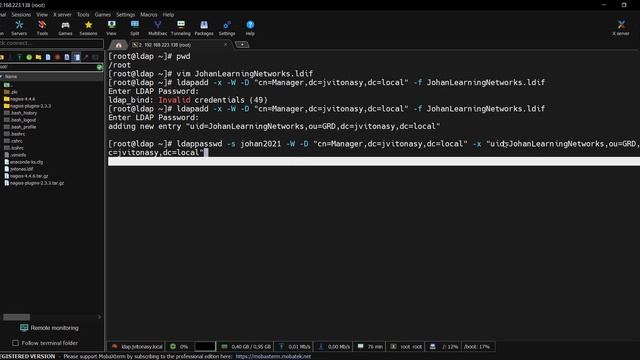
Task: Select the nagios-plugins-2.3.3.tar.gz file
Action: tap(34, 183)
